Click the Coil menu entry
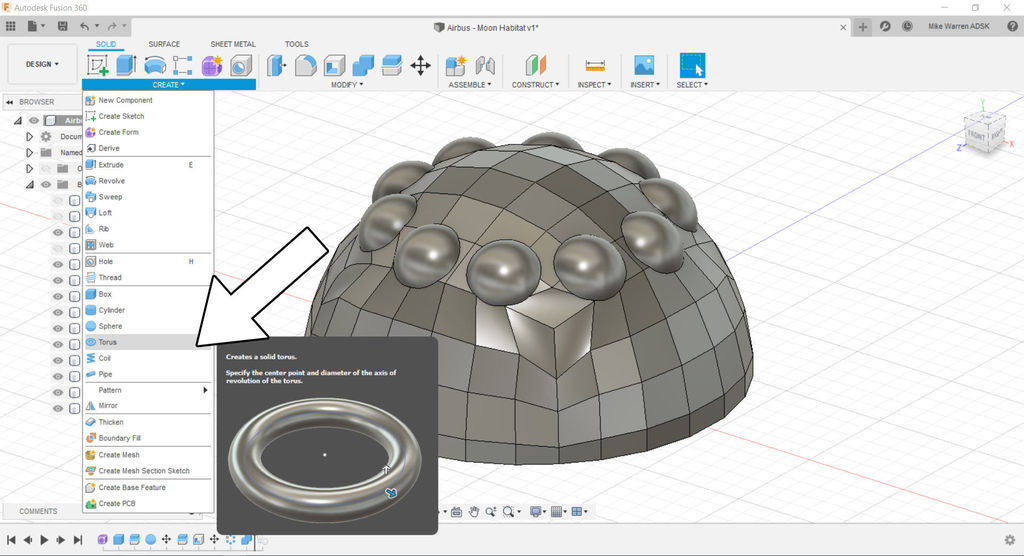Viewport: 1024px width, 556px height. coord(105,358)
